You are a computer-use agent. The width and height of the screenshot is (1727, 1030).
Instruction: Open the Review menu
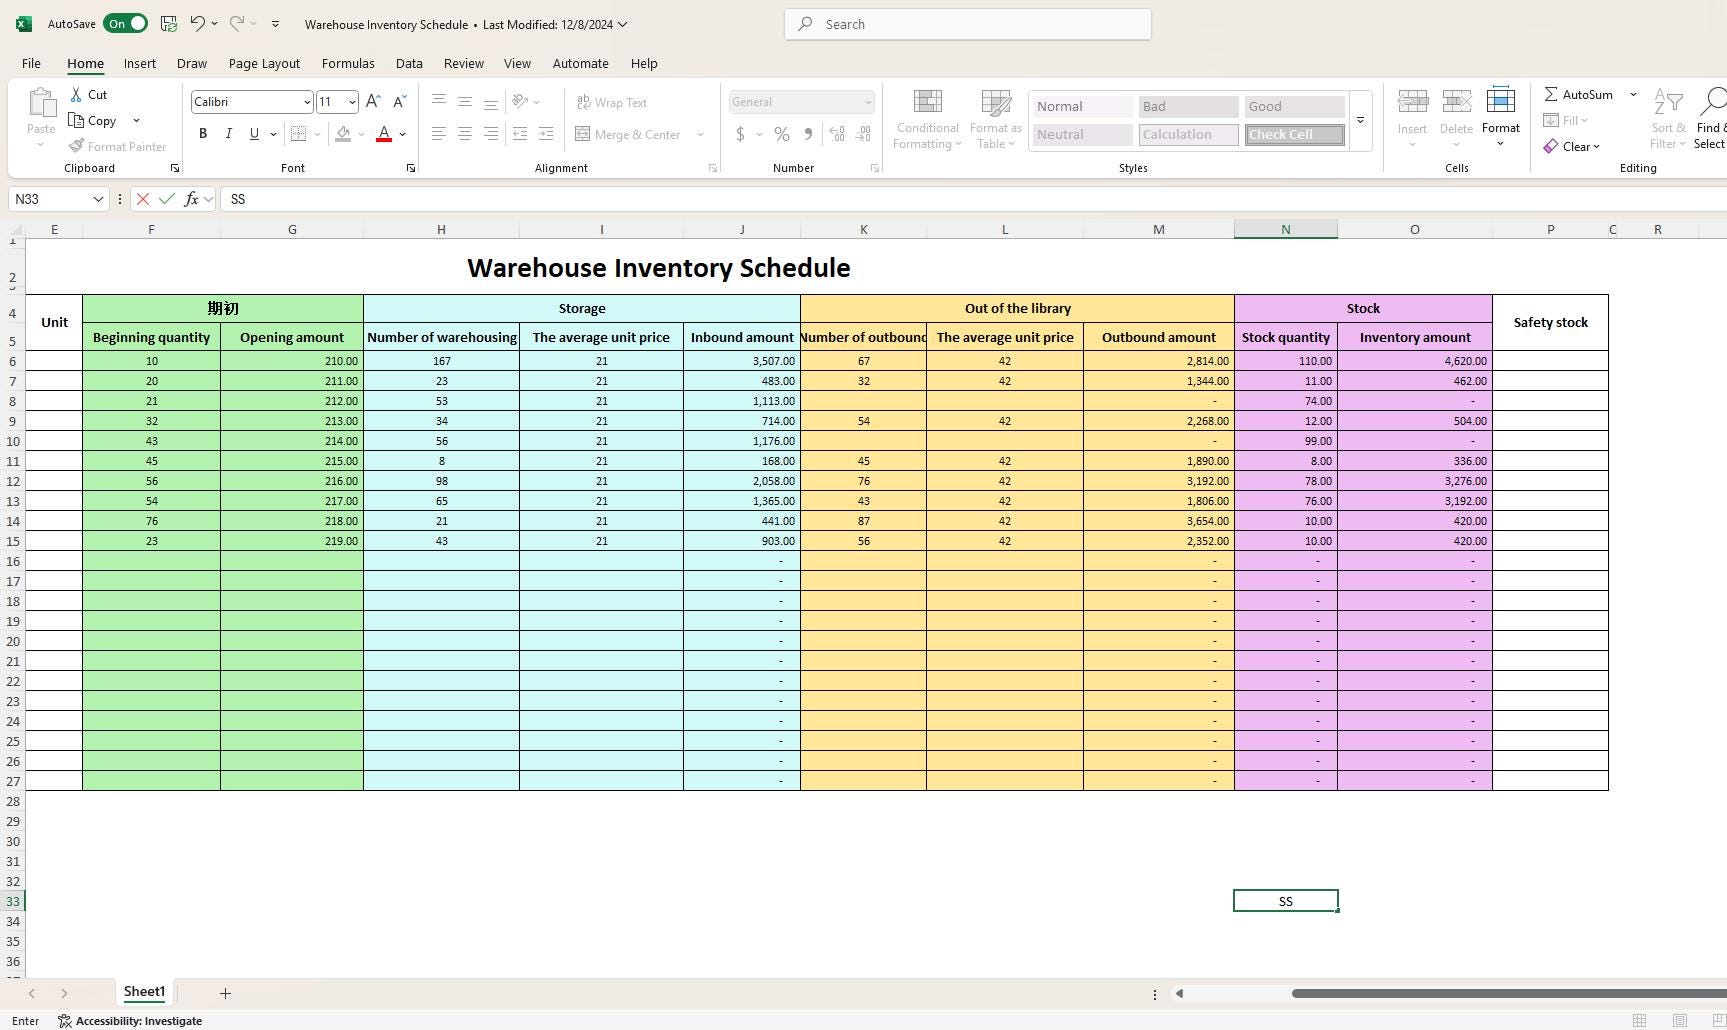[x=462, y=63]
